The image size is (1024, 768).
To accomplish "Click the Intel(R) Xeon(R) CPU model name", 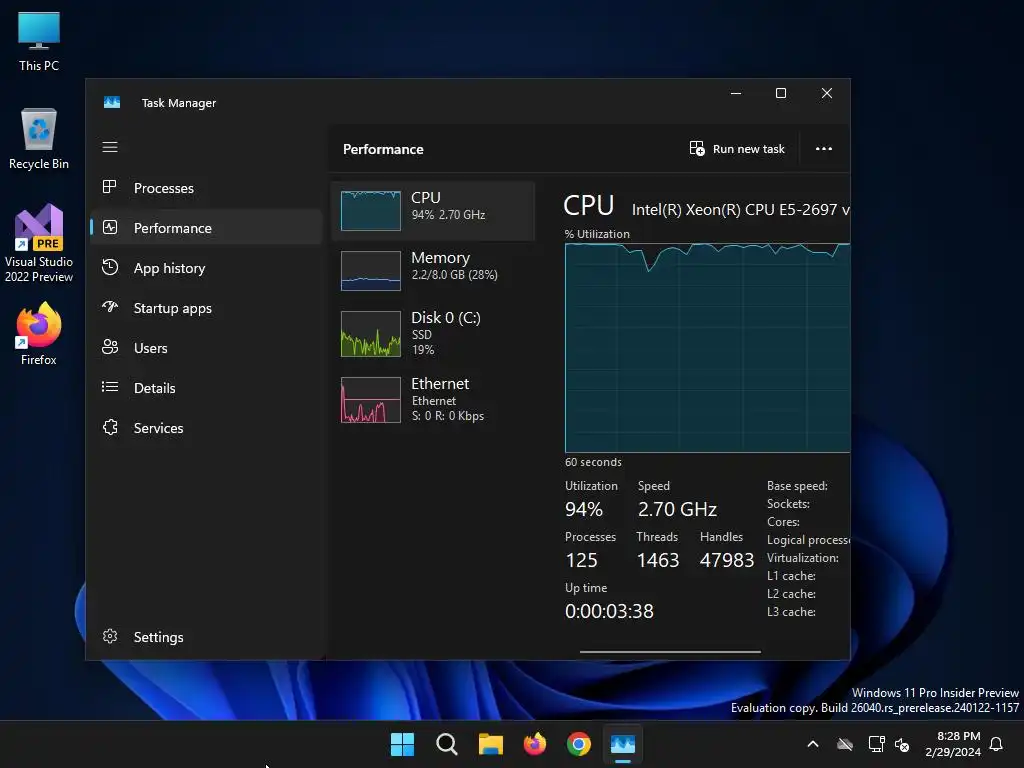I will coord(741,210).
